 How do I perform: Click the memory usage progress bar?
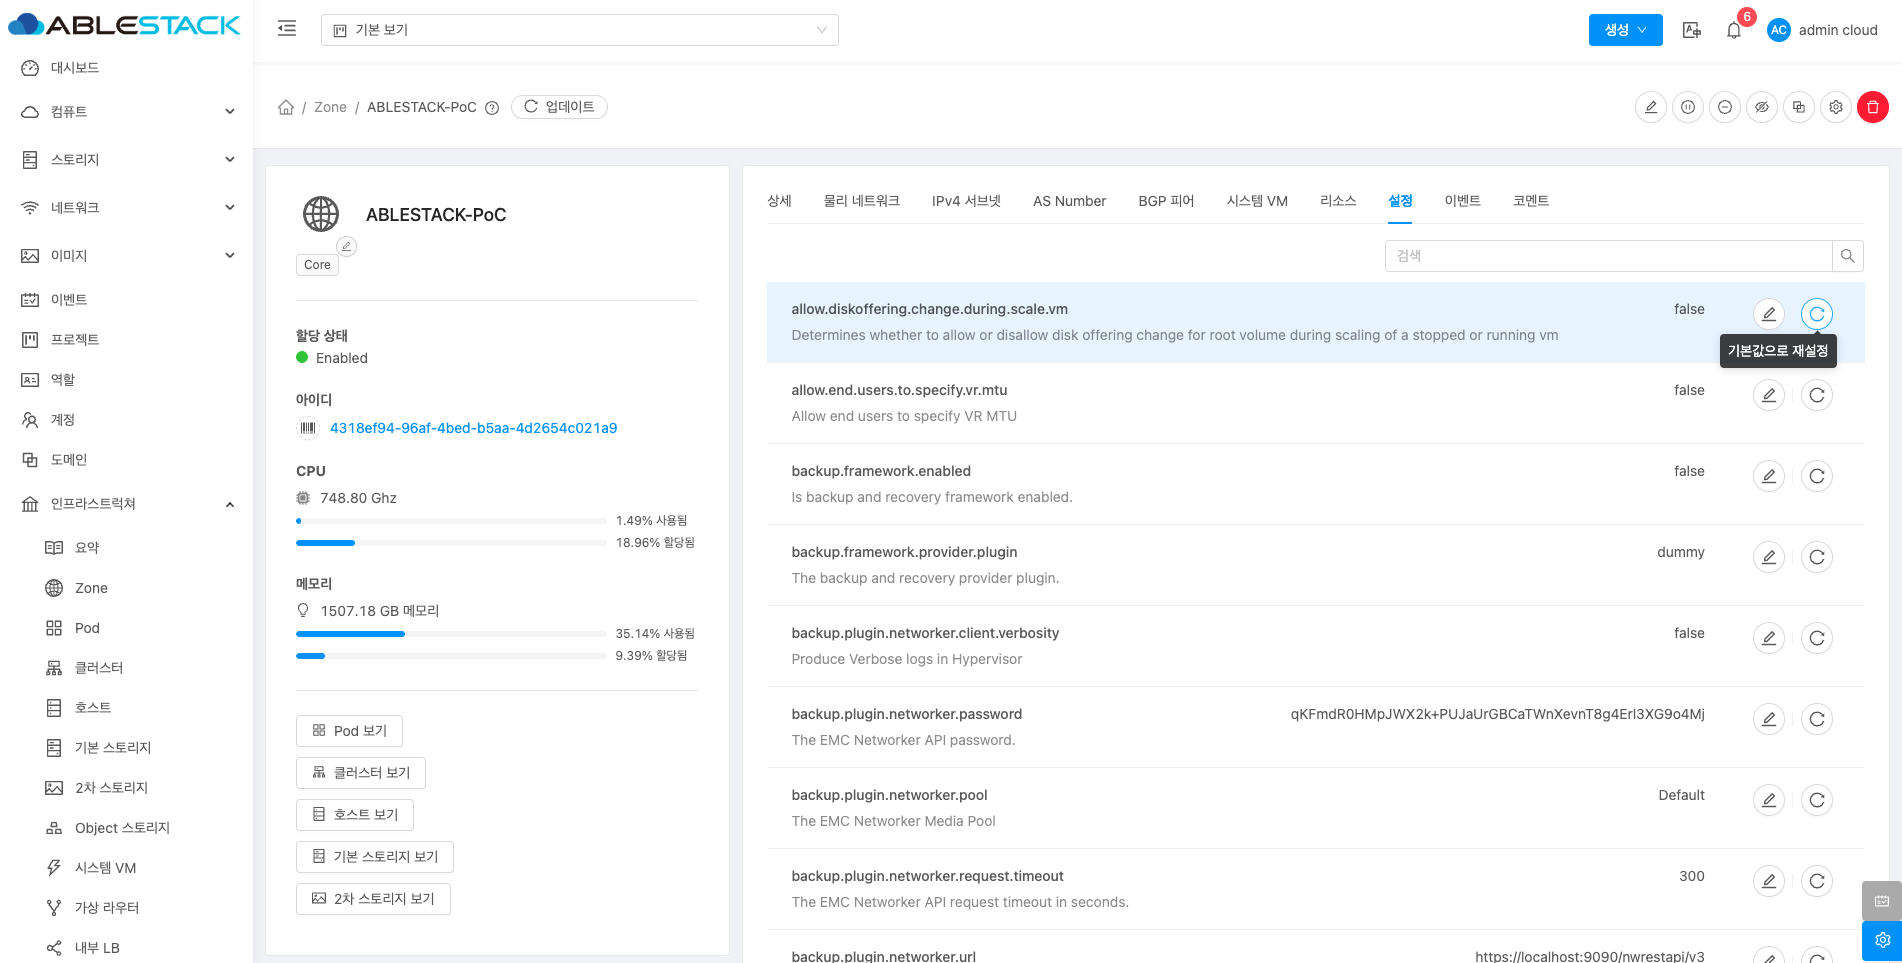coord(451,634)
